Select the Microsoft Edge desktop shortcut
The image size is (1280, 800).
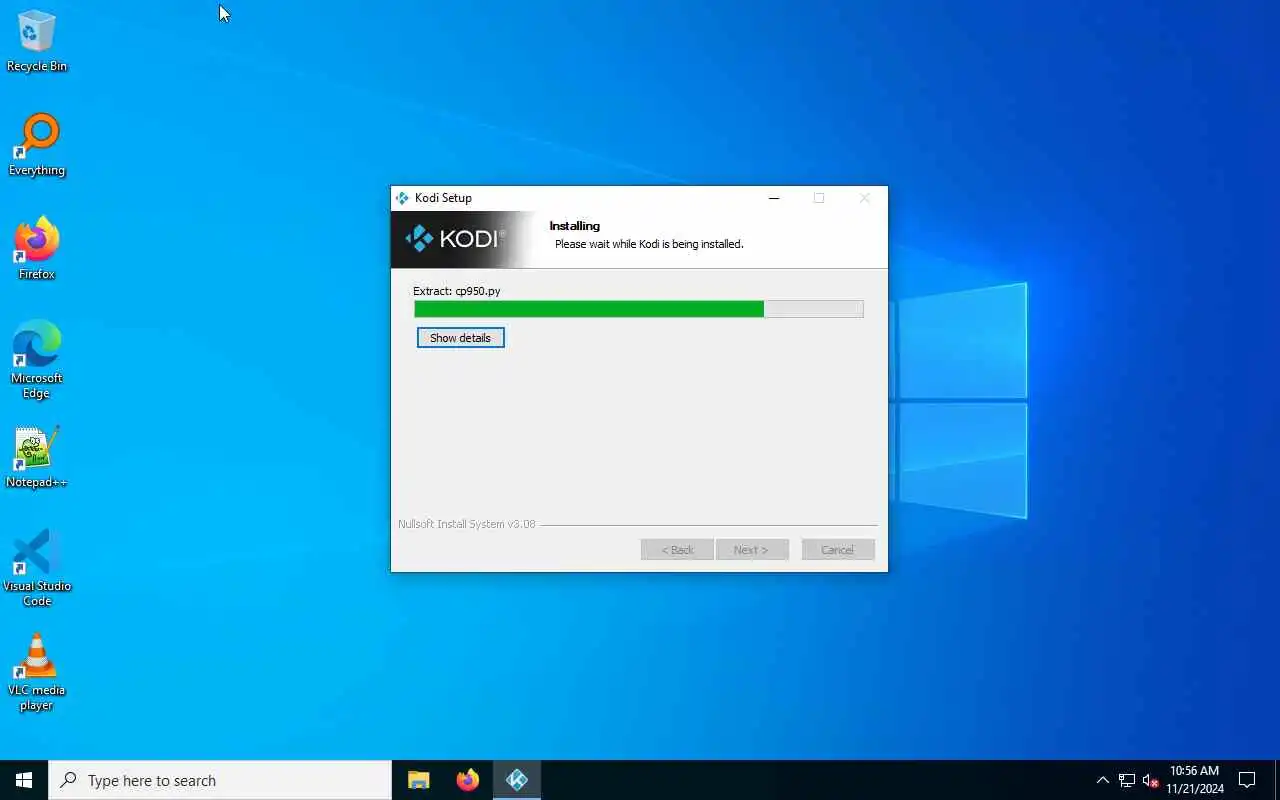tap(37, 360)
